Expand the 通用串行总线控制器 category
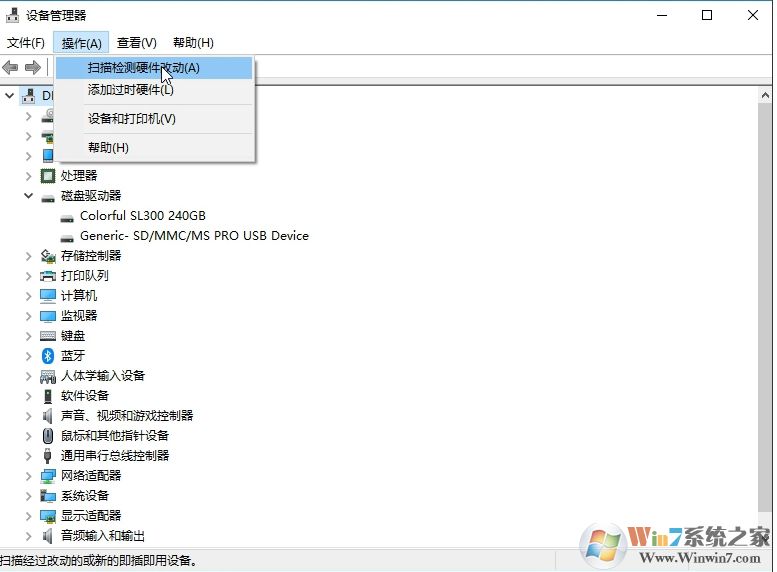 tap(29, 456)
